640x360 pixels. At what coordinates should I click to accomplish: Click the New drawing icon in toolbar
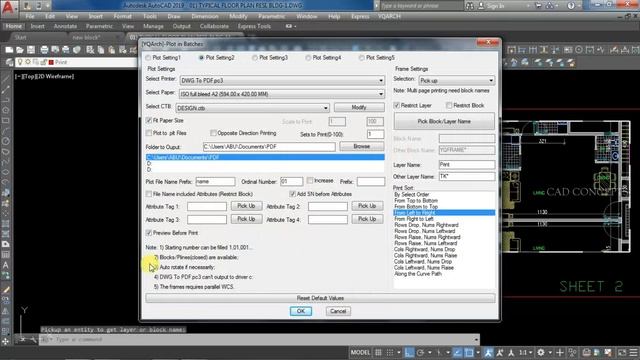[9, 50]
